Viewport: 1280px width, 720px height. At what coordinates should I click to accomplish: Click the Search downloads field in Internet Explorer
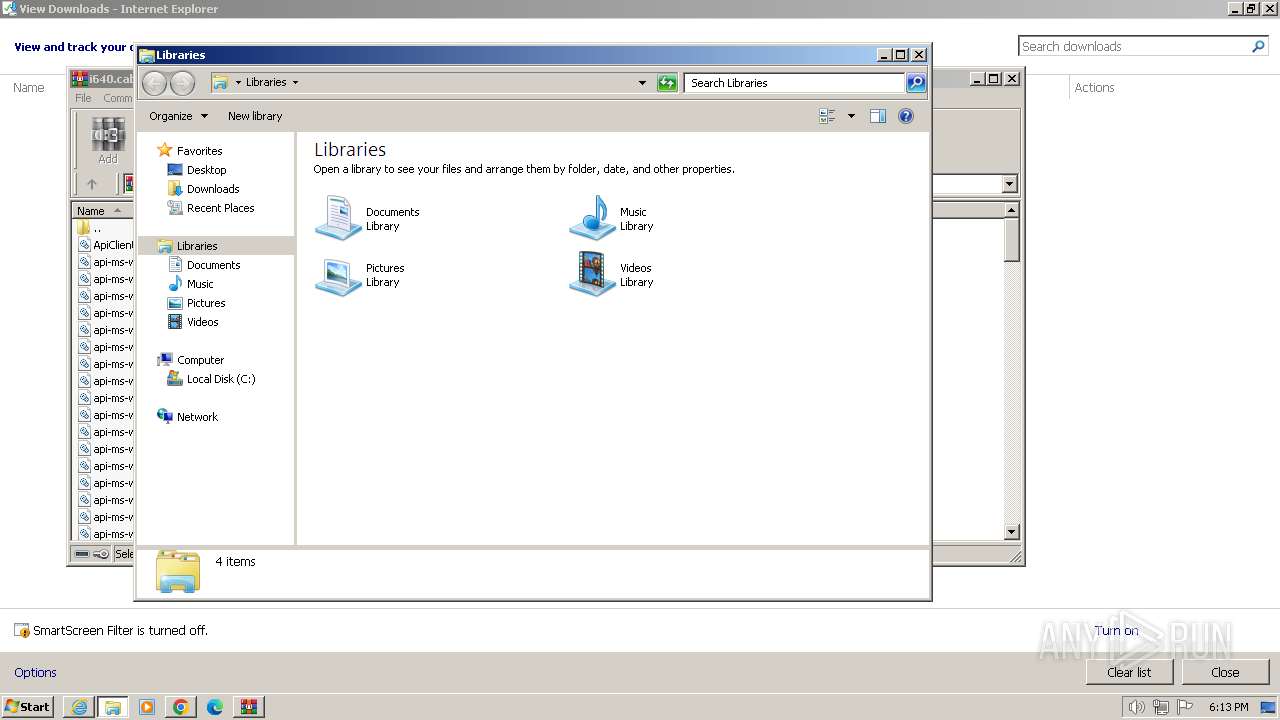pos(1135,46)
